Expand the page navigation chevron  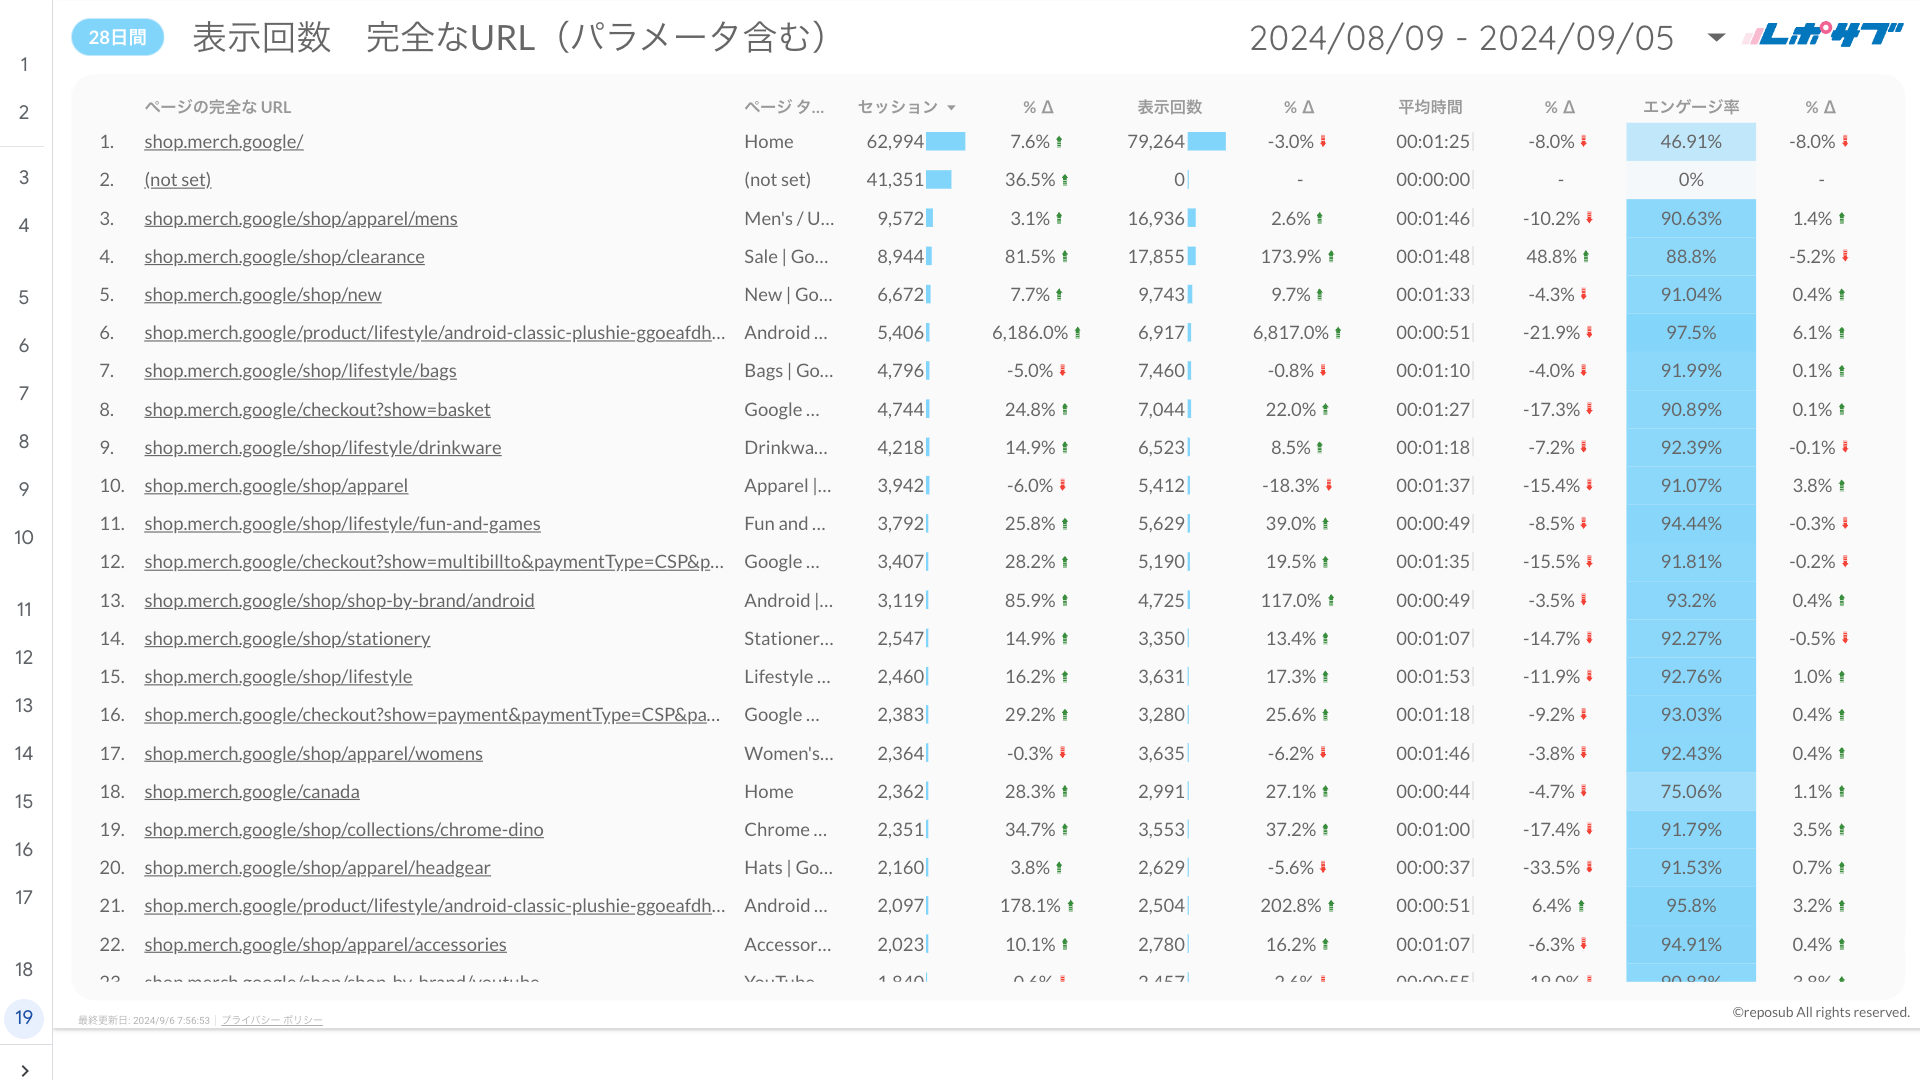24,1070
